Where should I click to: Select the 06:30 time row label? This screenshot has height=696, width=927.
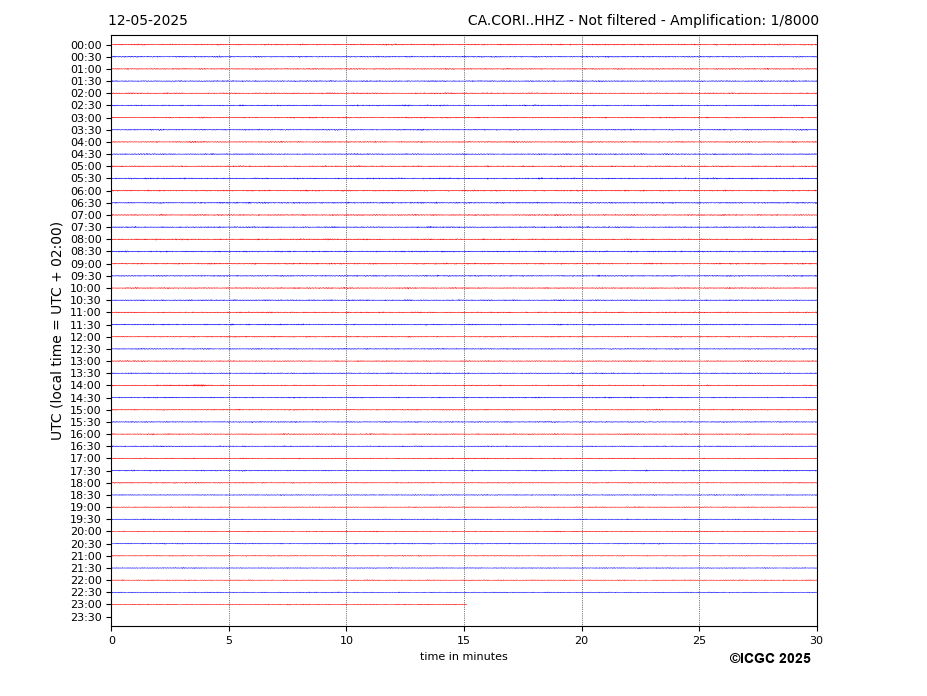click(x=86, y=203)
